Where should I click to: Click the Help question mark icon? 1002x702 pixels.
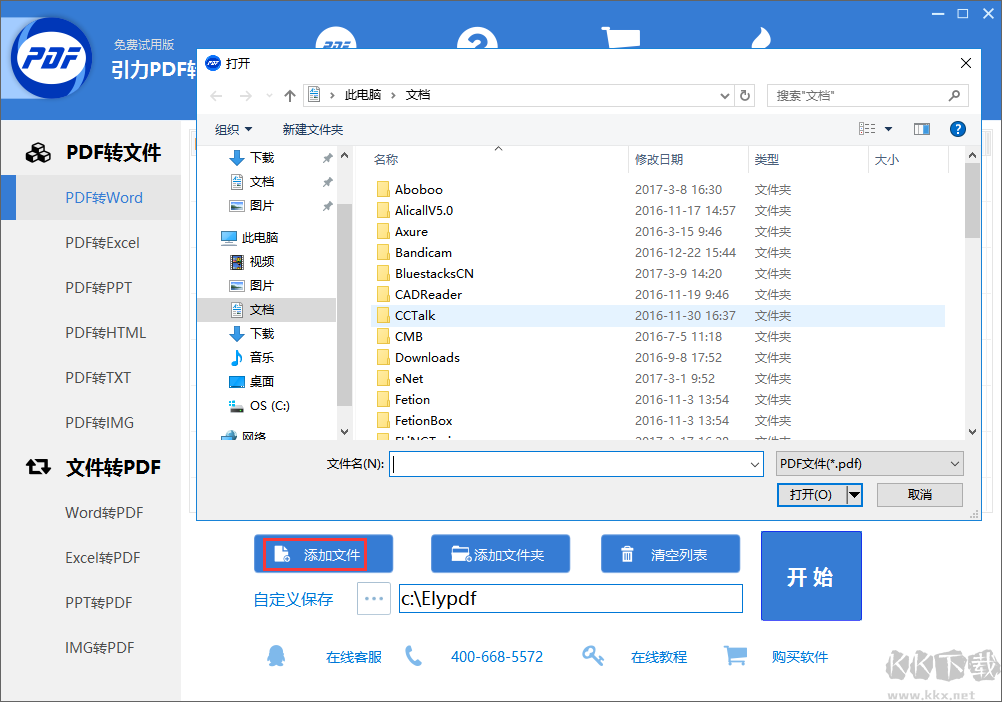click(x=957, y=128)
